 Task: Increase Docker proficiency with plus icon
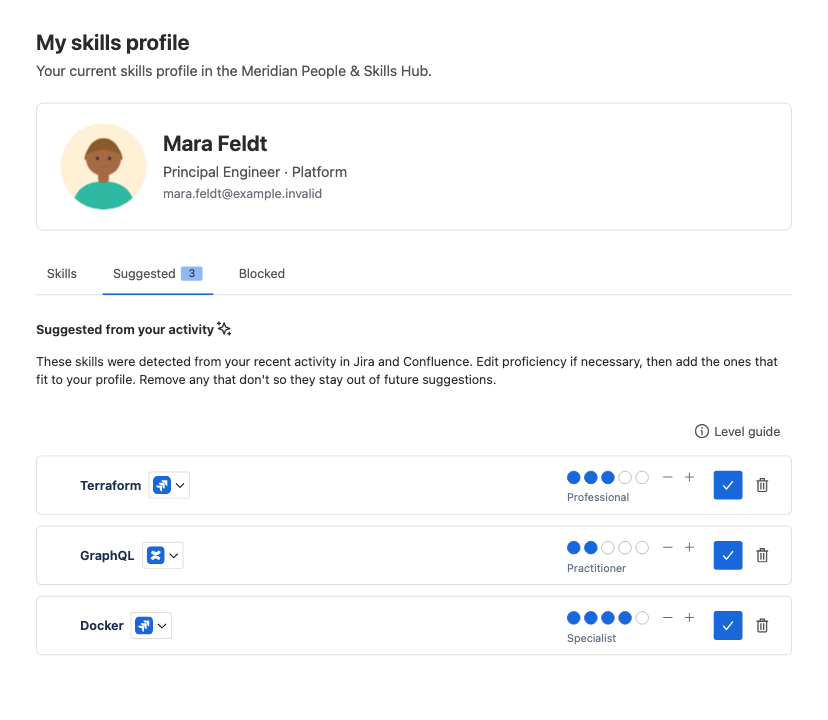point(689,618)
